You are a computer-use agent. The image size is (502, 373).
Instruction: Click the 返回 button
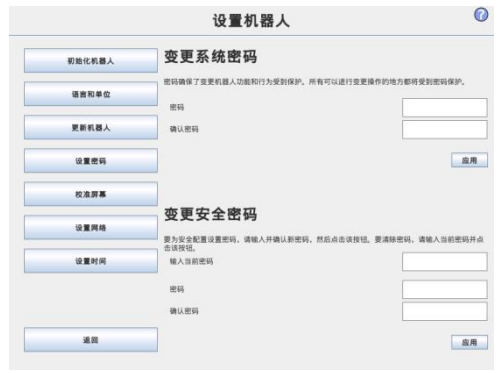click(x=91, y=340)
